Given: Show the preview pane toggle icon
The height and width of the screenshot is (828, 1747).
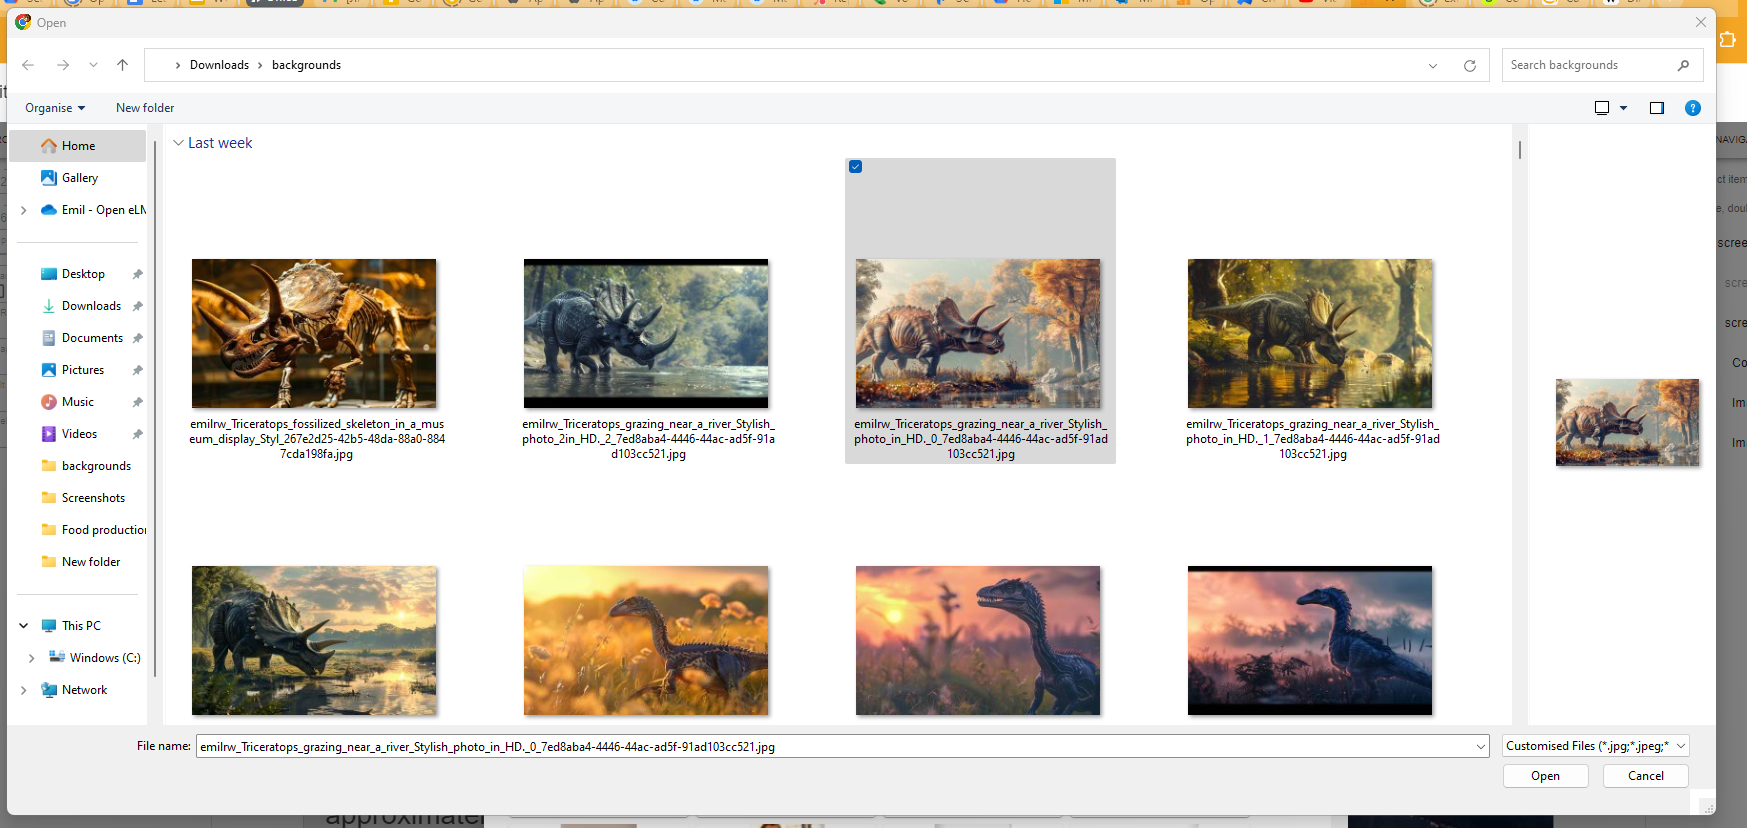Looking at the screenshot, I should (1656, 108).
